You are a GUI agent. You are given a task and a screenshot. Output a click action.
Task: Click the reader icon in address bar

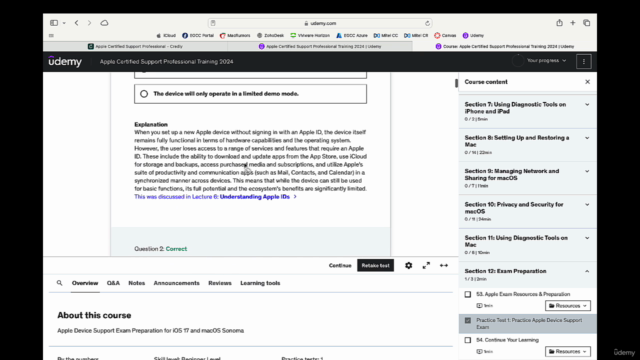click(213, 23)
